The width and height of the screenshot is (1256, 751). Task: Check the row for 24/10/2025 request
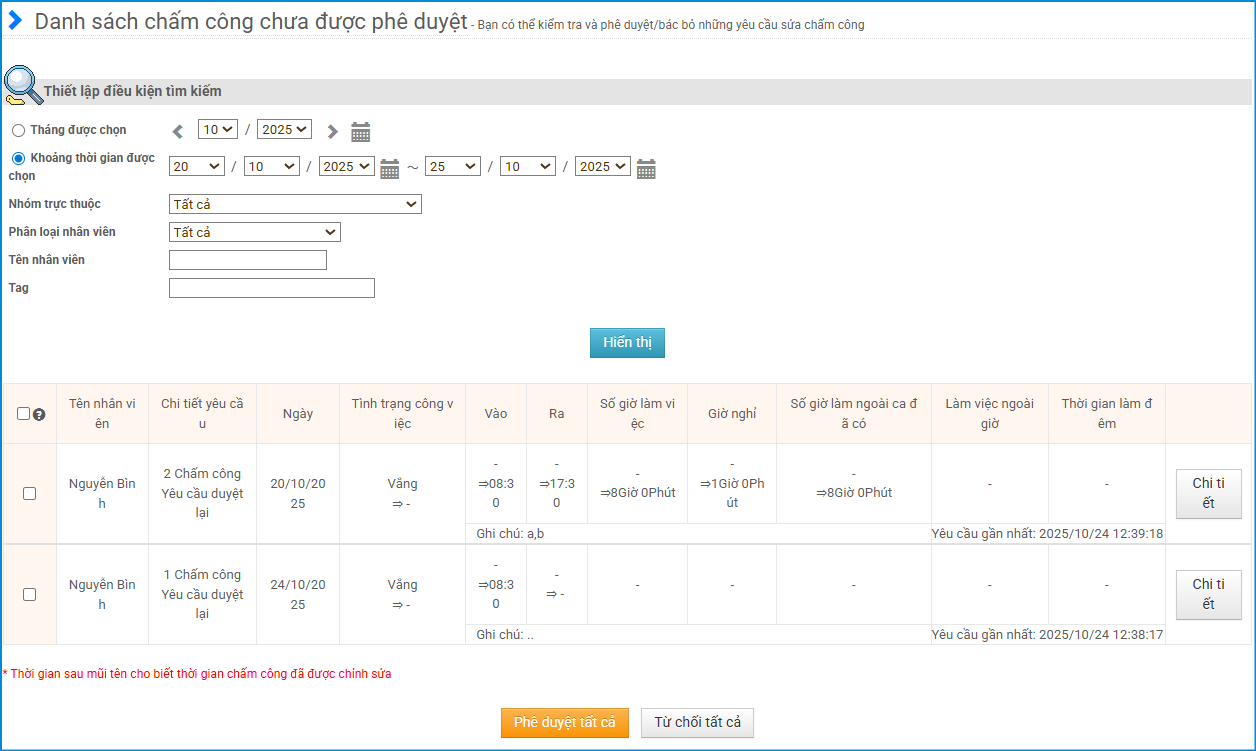pyautogui.click(x=29, y=594)
